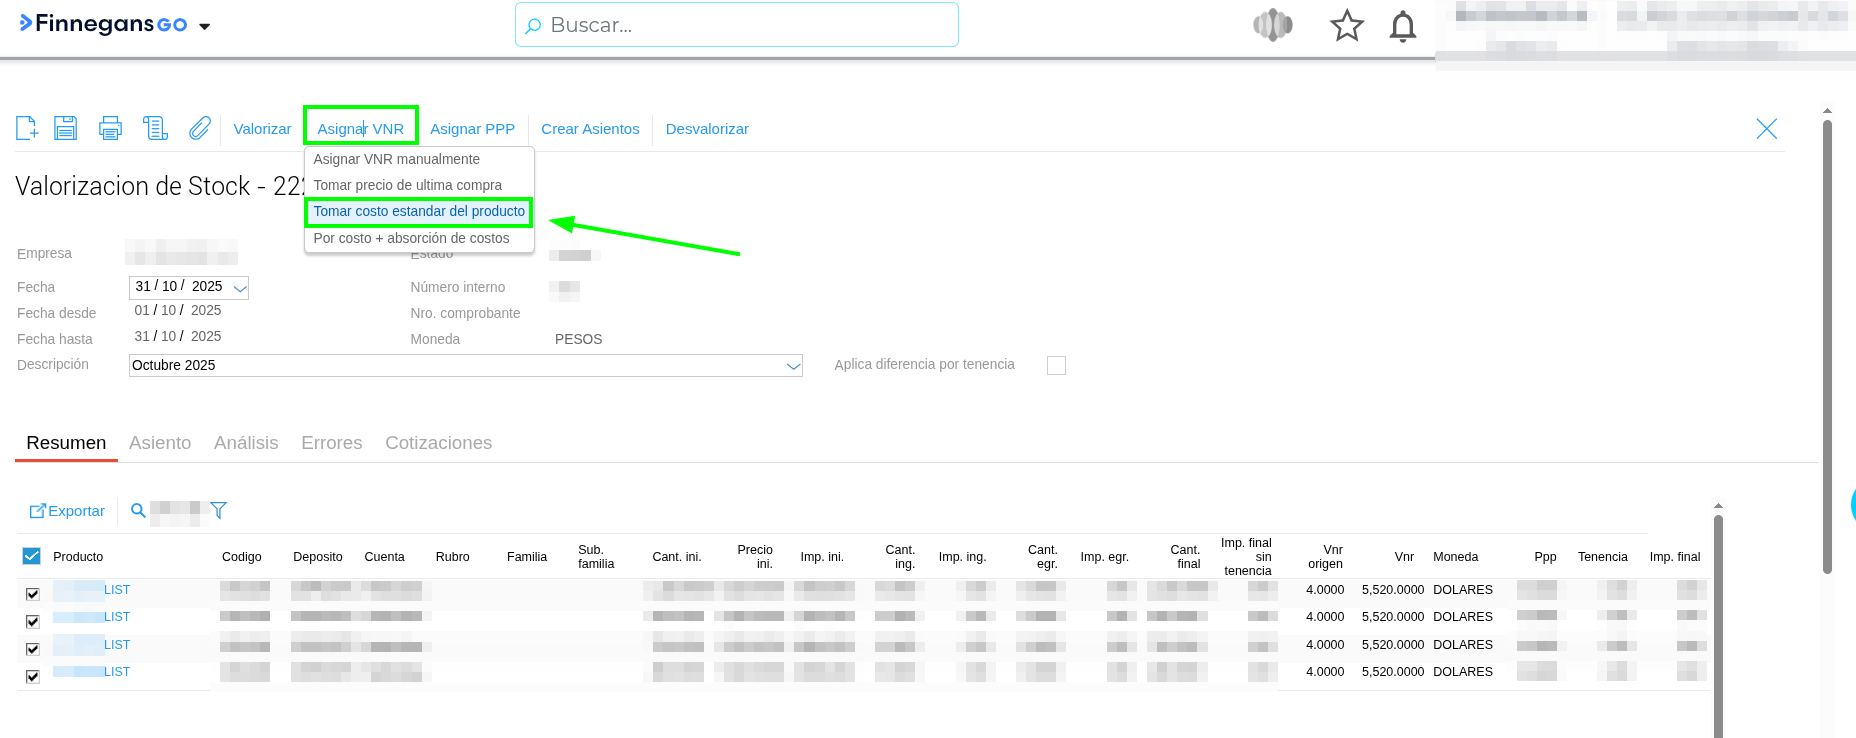1856x738 pixels.
Task: Click the Crear Asientos button
Action: tap(590, 129)
